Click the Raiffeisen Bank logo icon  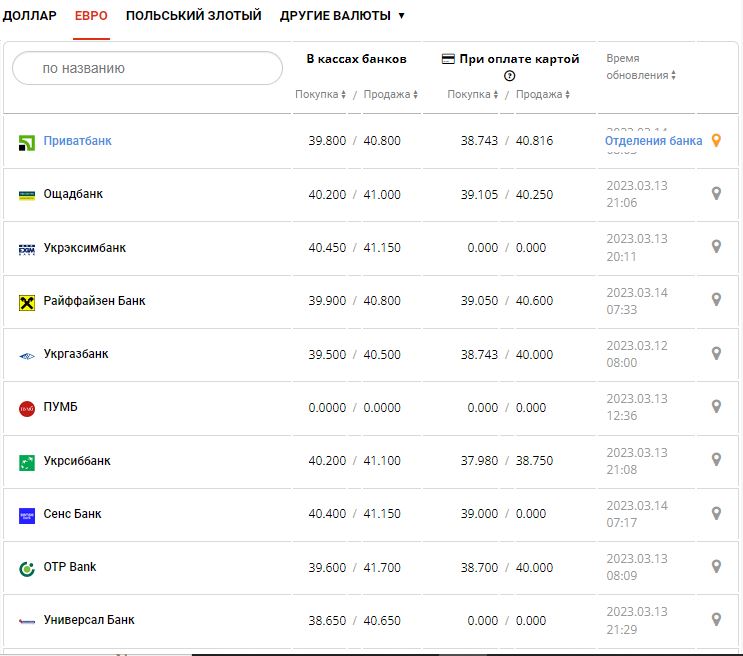tap(27, 301)
